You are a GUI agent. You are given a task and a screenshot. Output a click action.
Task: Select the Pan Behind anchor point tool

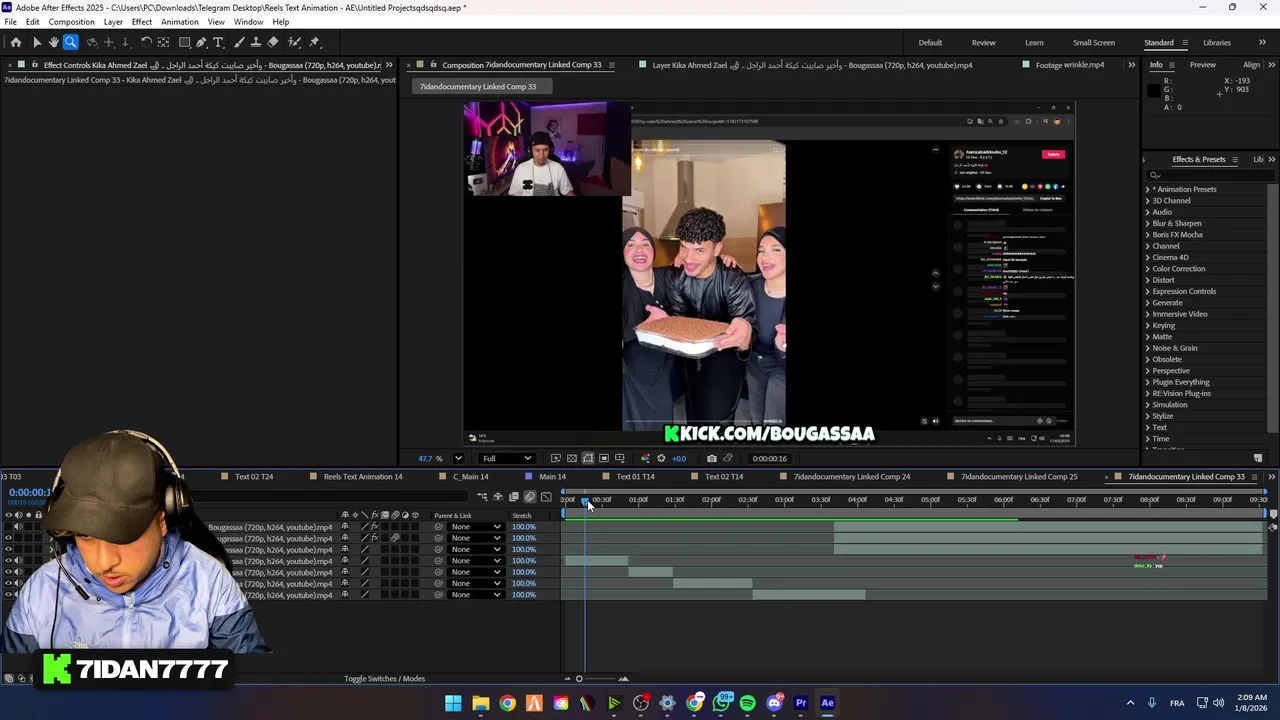[163, 42]
